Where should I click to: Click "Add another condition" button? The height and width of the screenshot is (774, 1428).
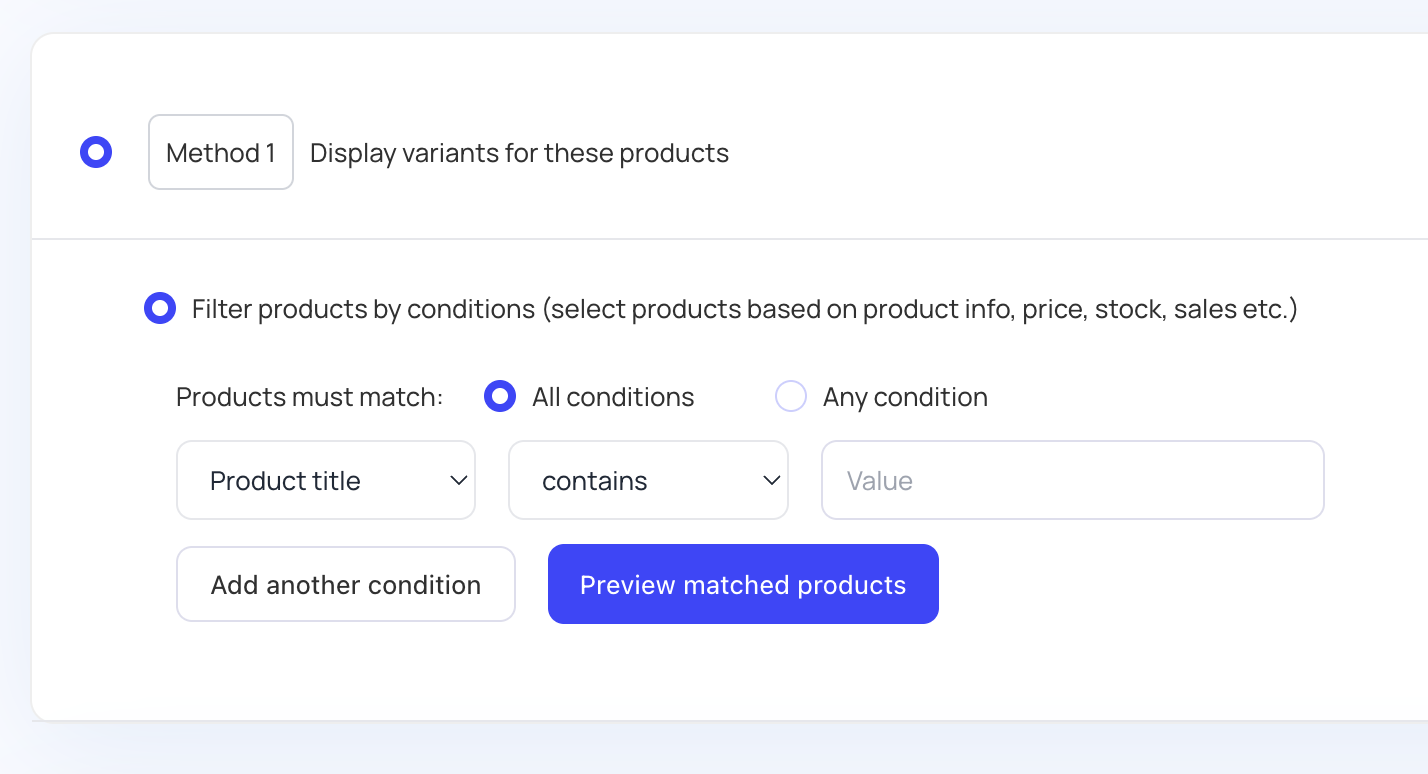click(x=346, y=585)
